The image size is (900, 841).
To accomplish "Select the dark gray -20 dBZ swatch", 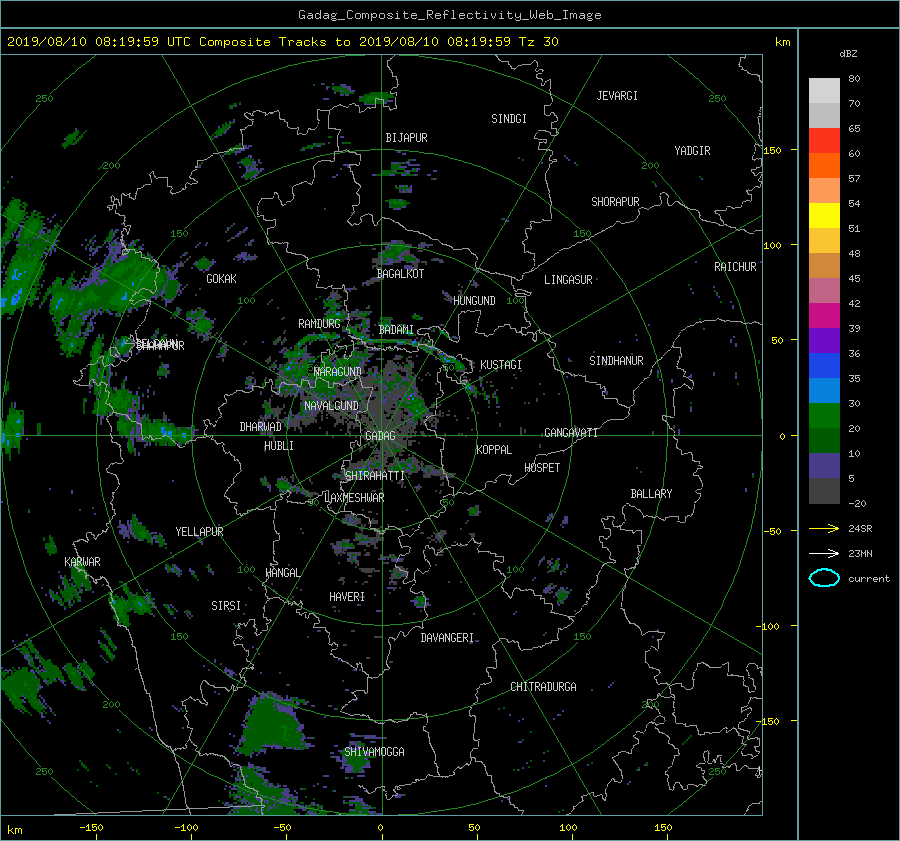I will pos(824,491).
